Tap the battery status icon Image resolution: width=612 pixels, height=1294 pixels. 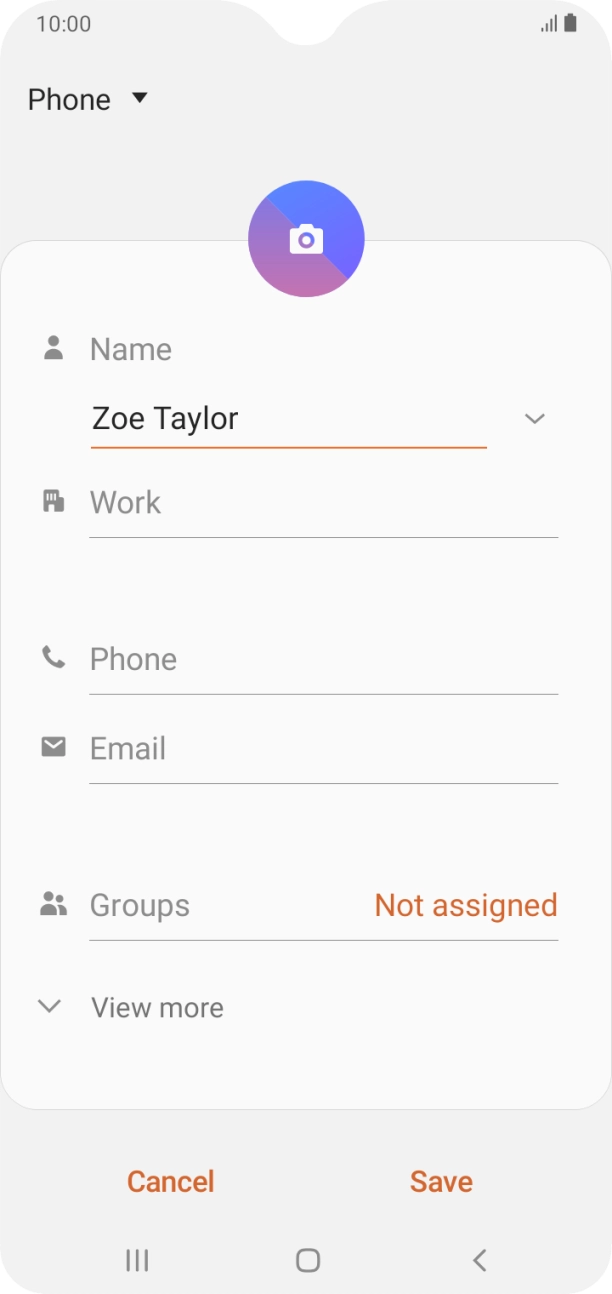tap(570, 23)
